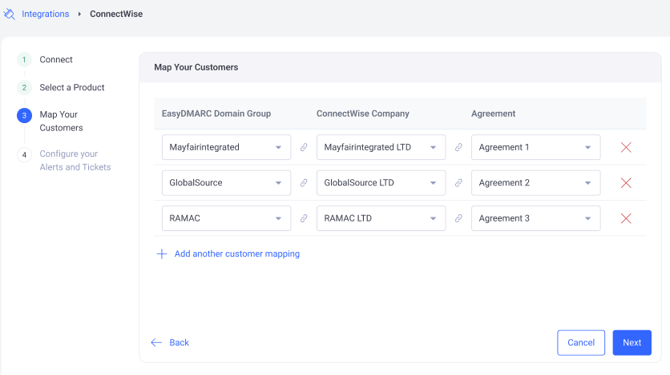Click the link icon between Mayfairintegrated and Mayfairintegrated LTD

[303, 147]
